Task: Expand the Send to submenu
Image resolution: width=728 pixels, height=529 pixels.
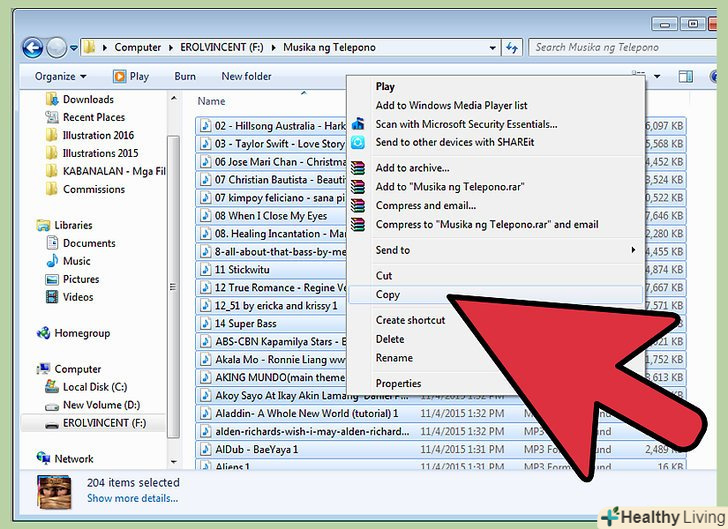Action: (x=496, y=250)
